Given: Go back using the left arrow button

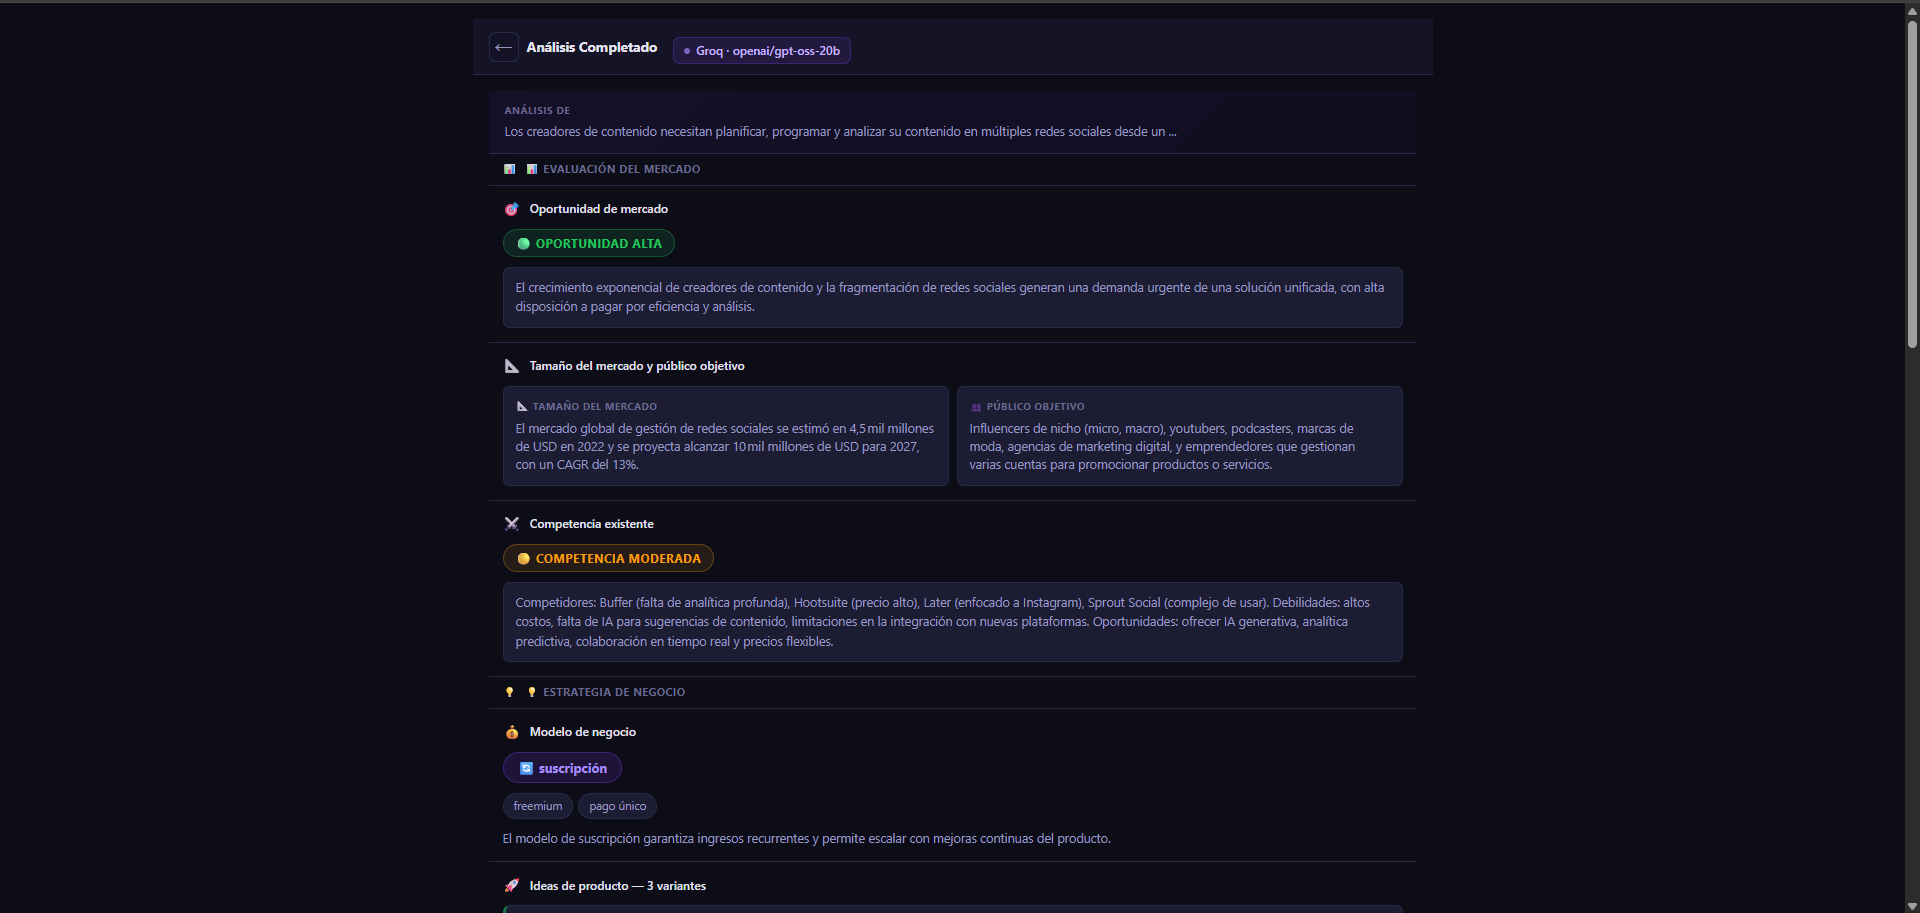Looking at the screenshot, I should click(503, 47).
